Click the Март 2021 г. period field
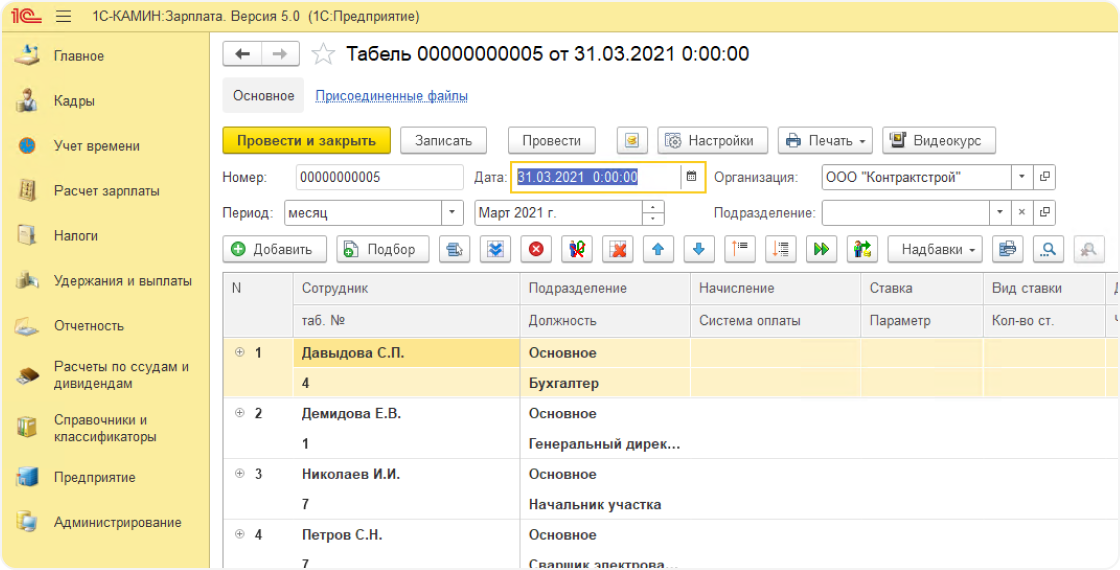Screen dimensions: 1120x570 point(559,213)
